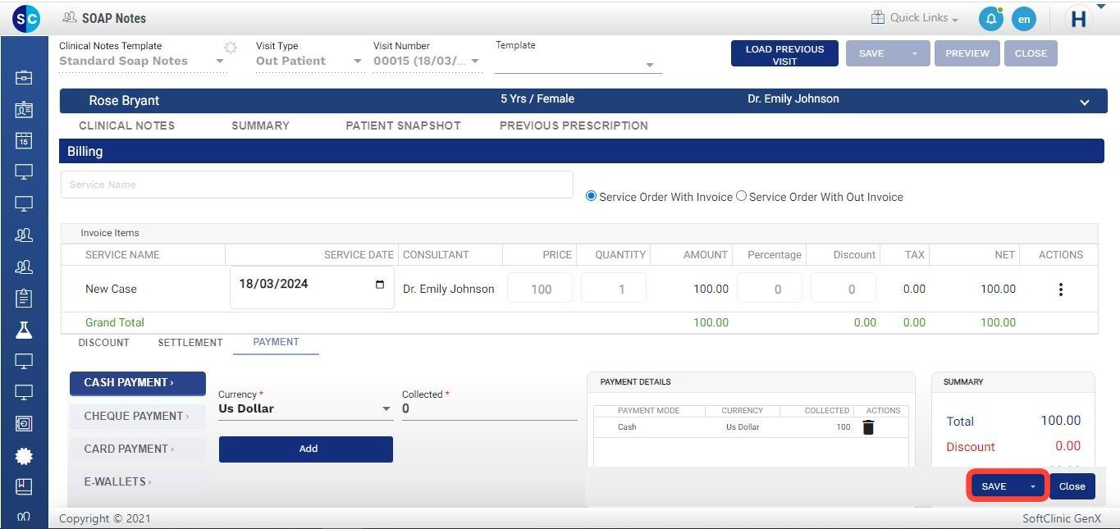
Task: Click the Discount input in the New Case row
Action: point(844,289)
